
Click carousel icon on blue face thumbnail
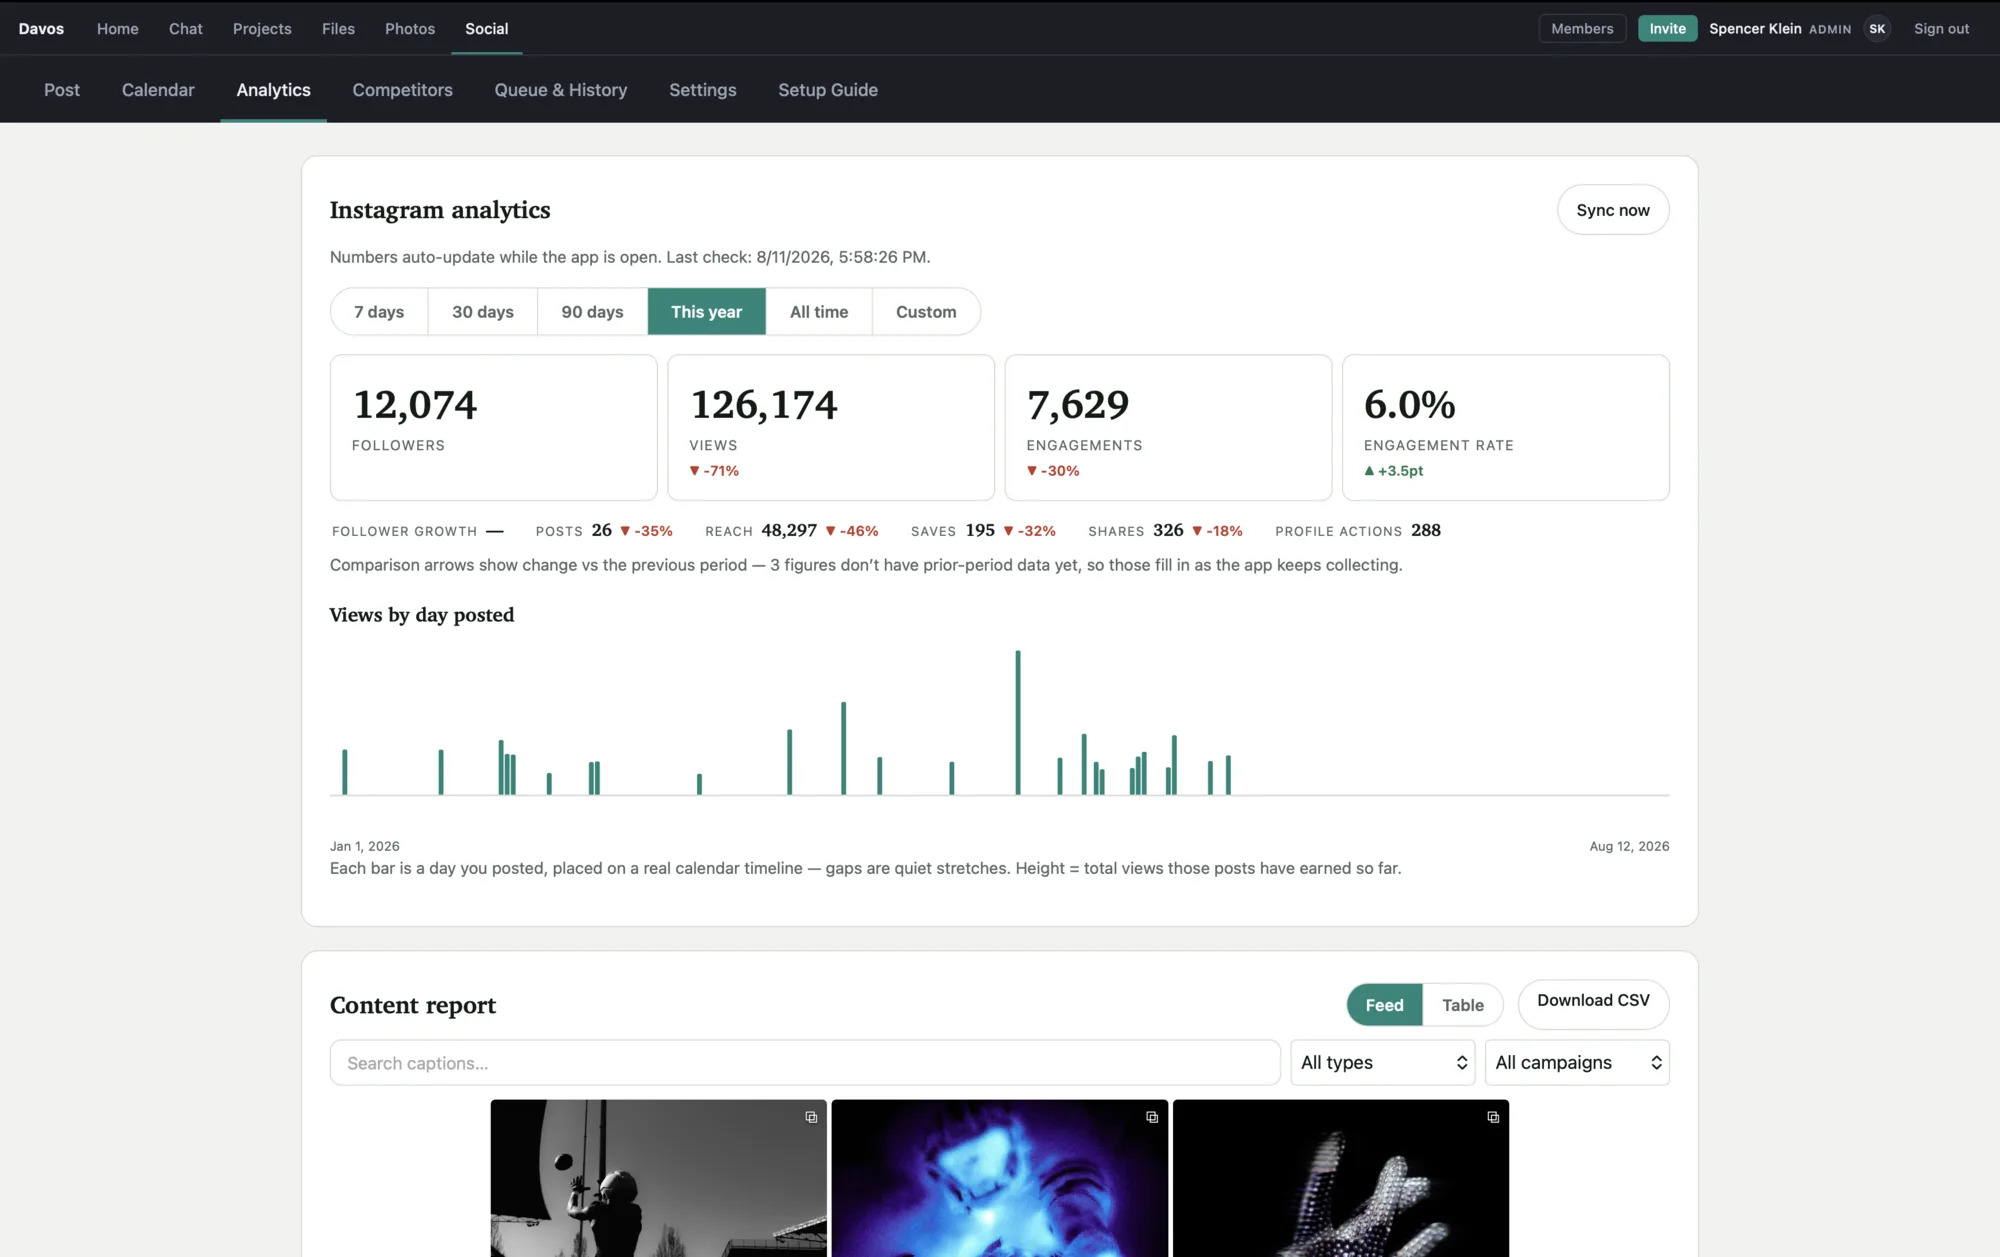pyautogui.click(x=1152, y=1117)
